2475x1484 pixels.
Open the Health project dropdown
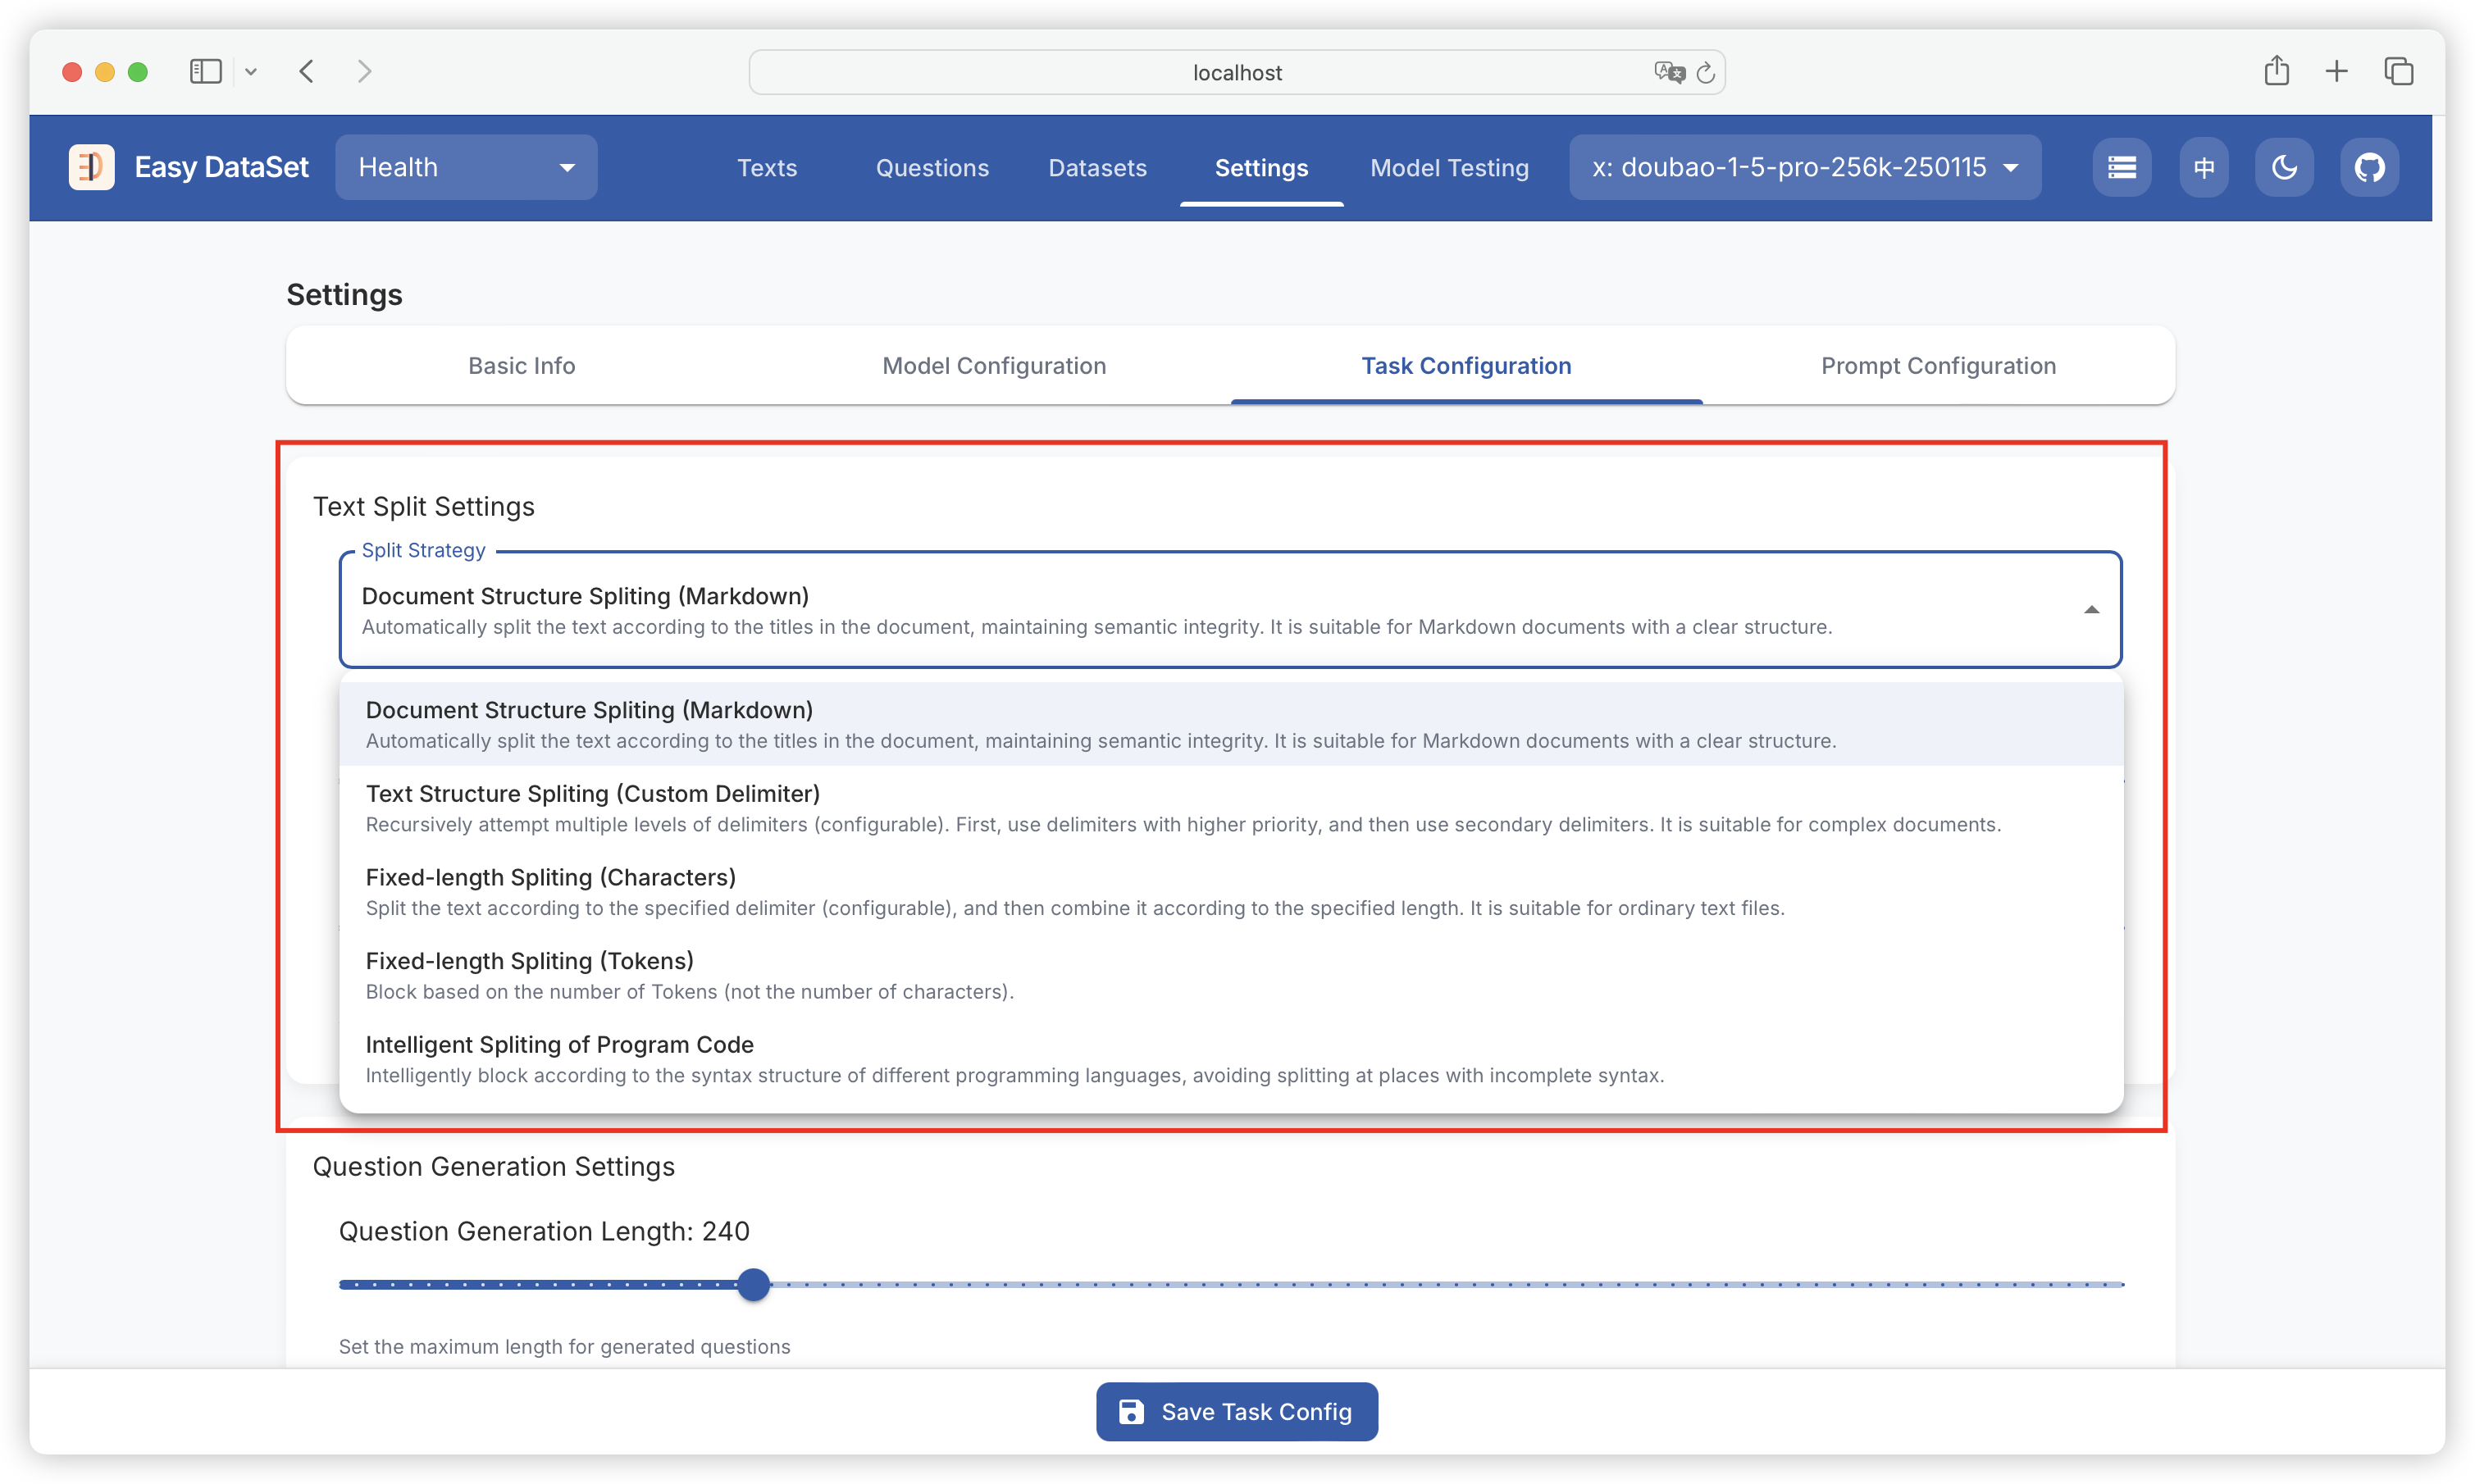pyautogui.click(x=466, y=167)
